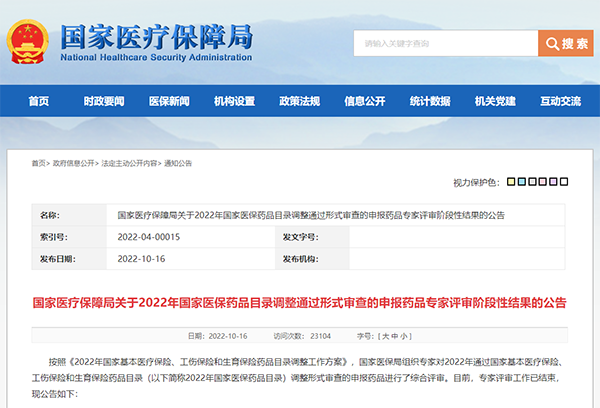Go to the 互动交流 navigation item
The image size is (600, 408).
coord(560,101)
